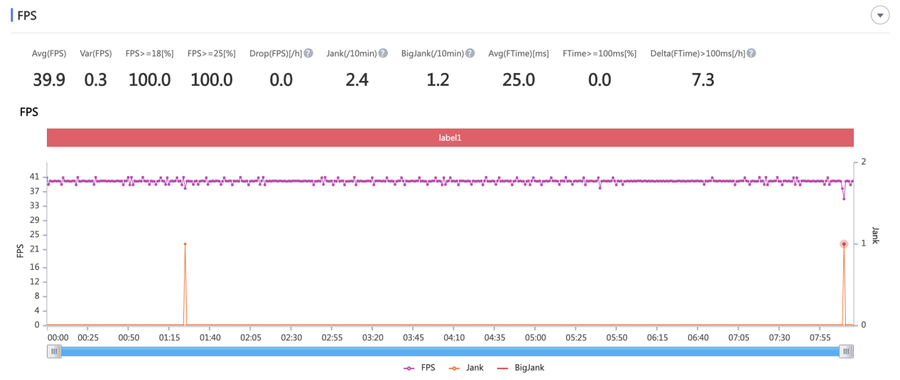Click the Avg(FTime) value 25.0
The height and width of the screenshot is (380, 900).
(x=519, y=80)
